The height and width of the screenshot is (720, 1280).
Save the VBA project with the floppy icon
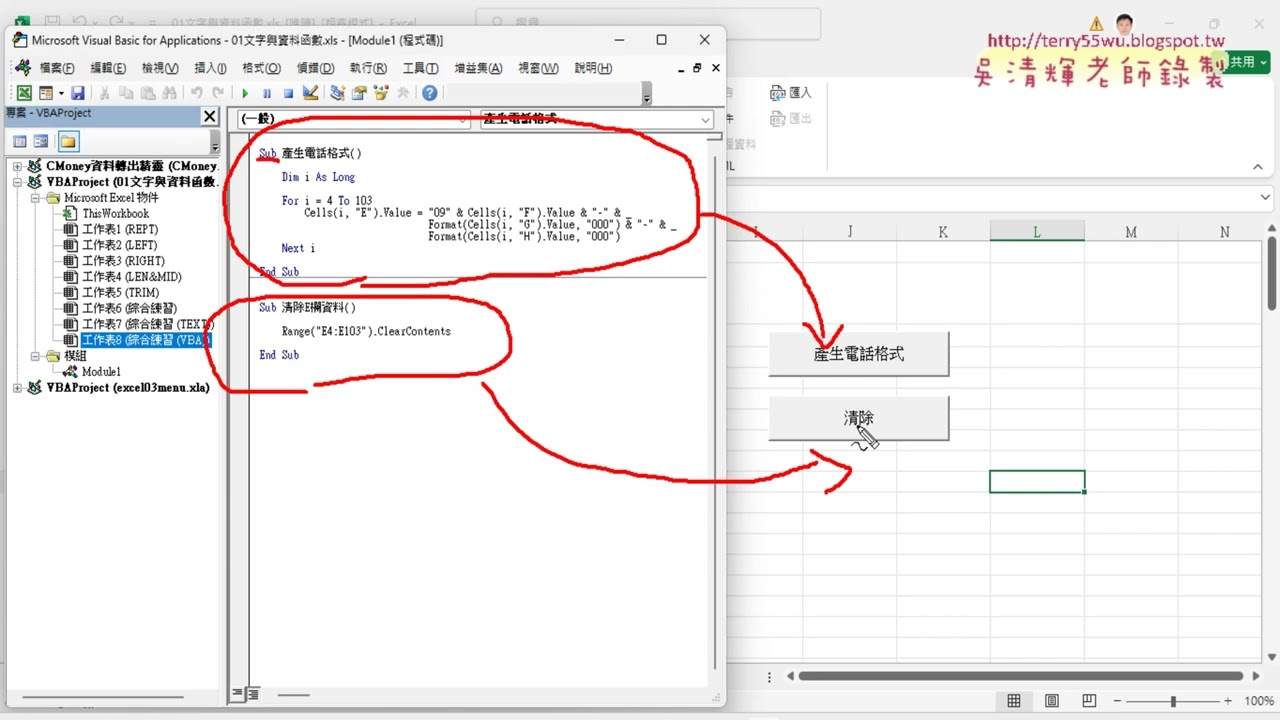tap(77, 93)
